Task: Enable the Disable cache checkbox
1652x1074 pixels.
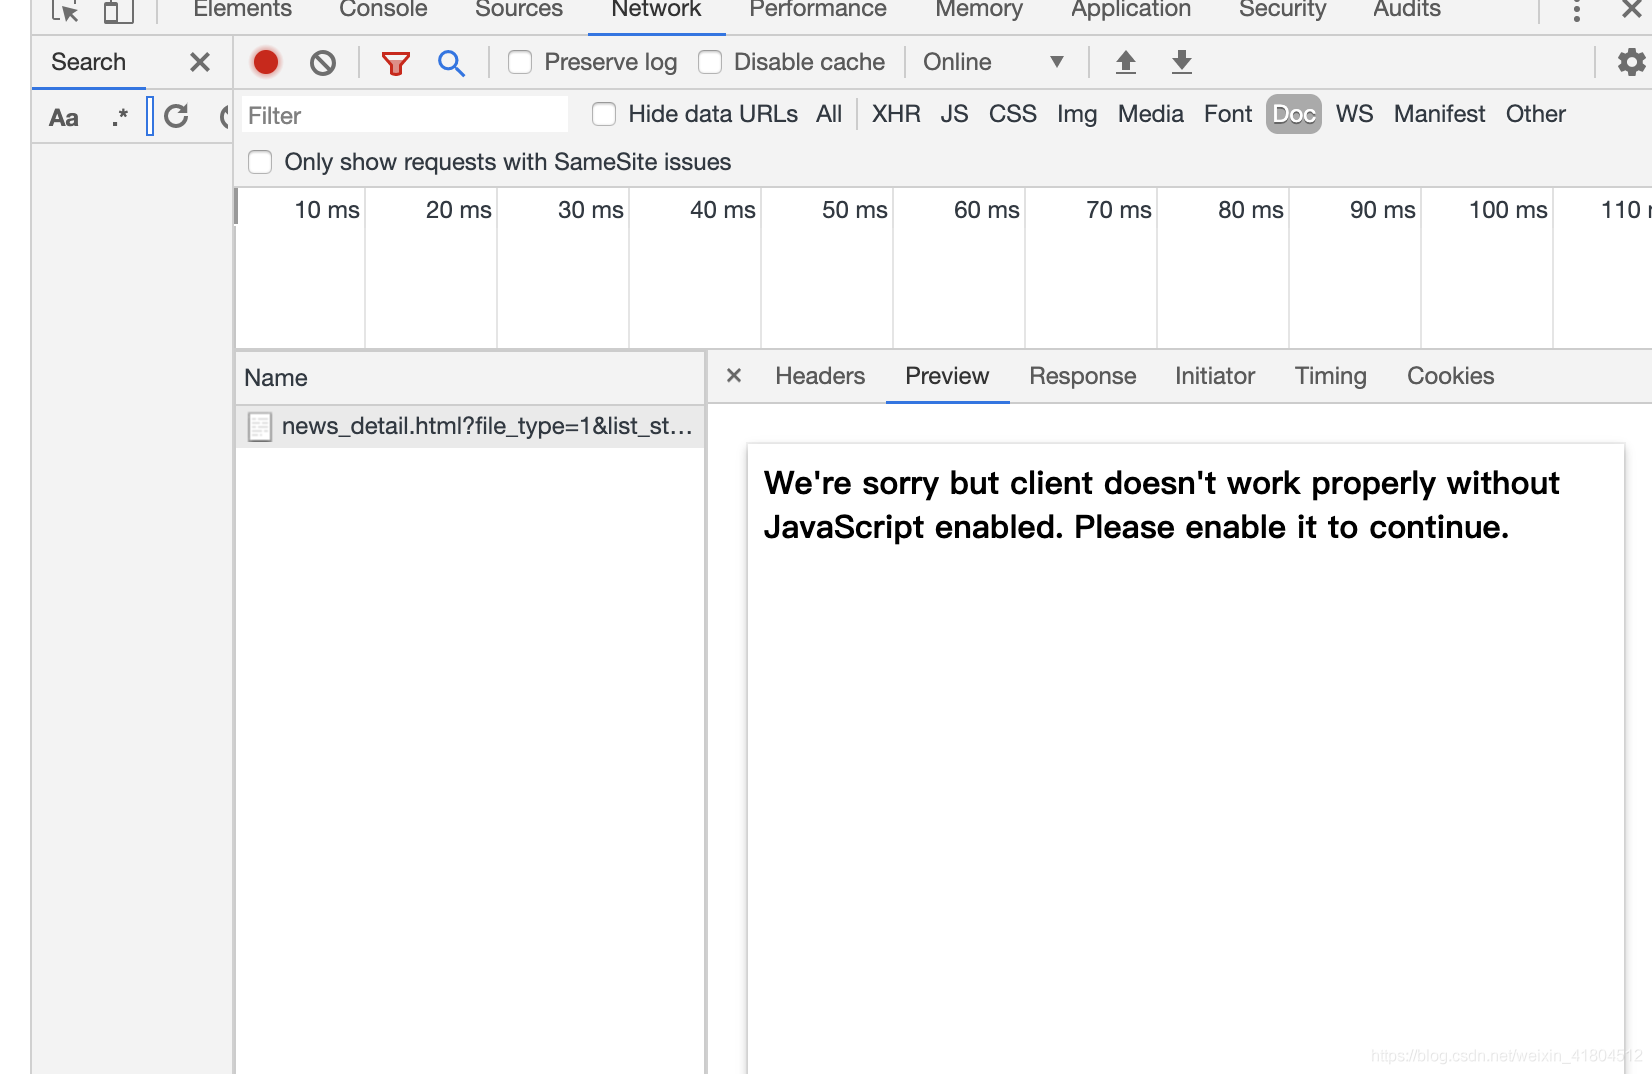Action: (x=710, y=62)
